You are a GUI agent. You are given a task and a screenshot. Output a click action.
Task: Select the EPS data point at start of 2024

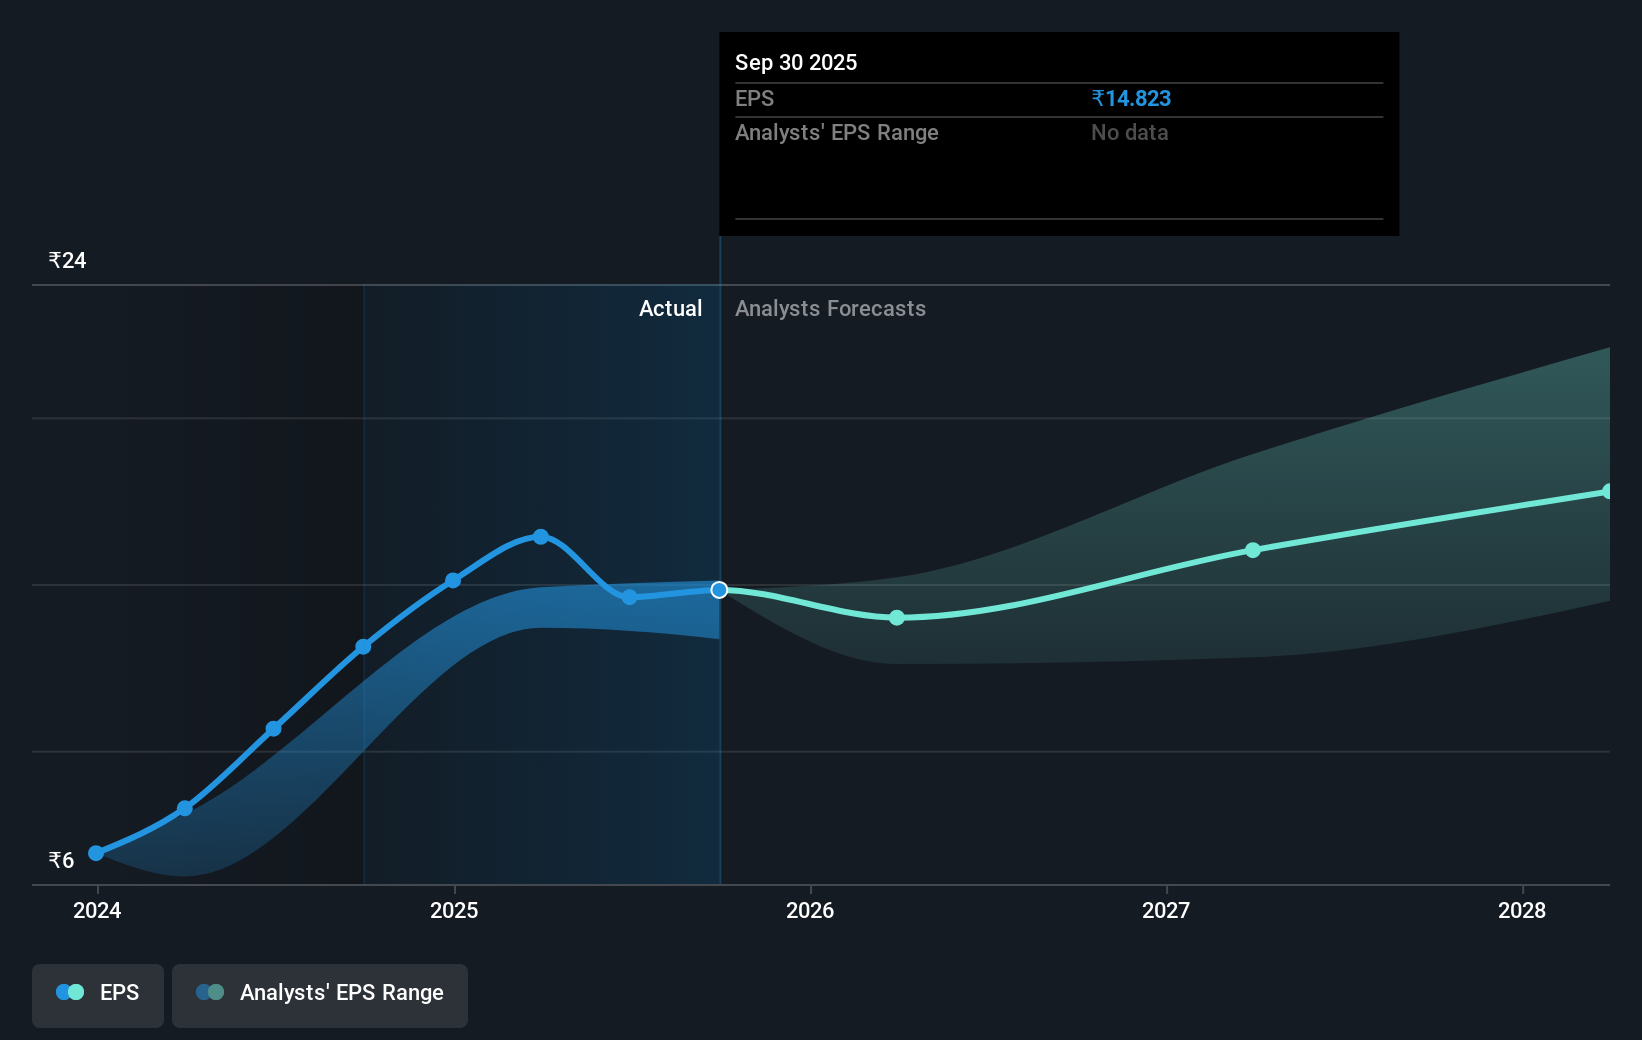[x=96, y=853]
